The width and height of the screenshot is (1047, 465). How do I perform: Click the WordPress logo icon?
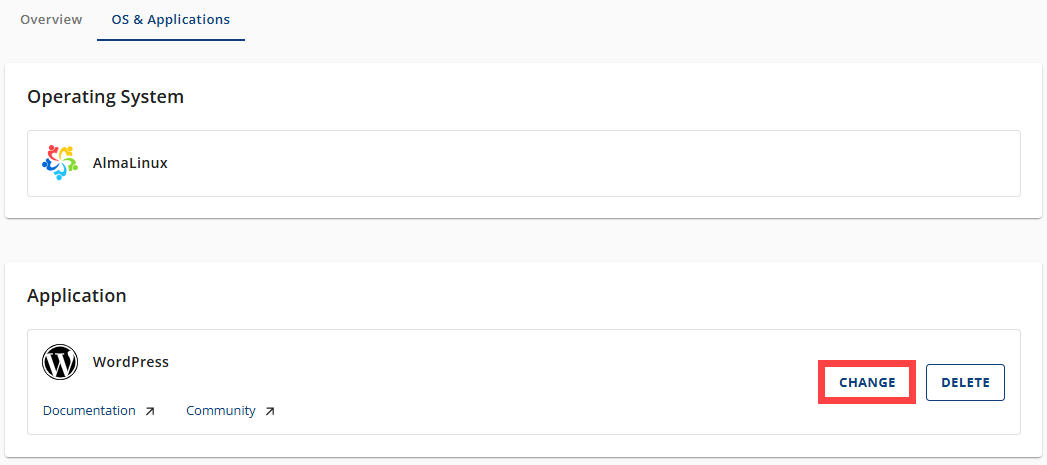[x=60, y=362]
